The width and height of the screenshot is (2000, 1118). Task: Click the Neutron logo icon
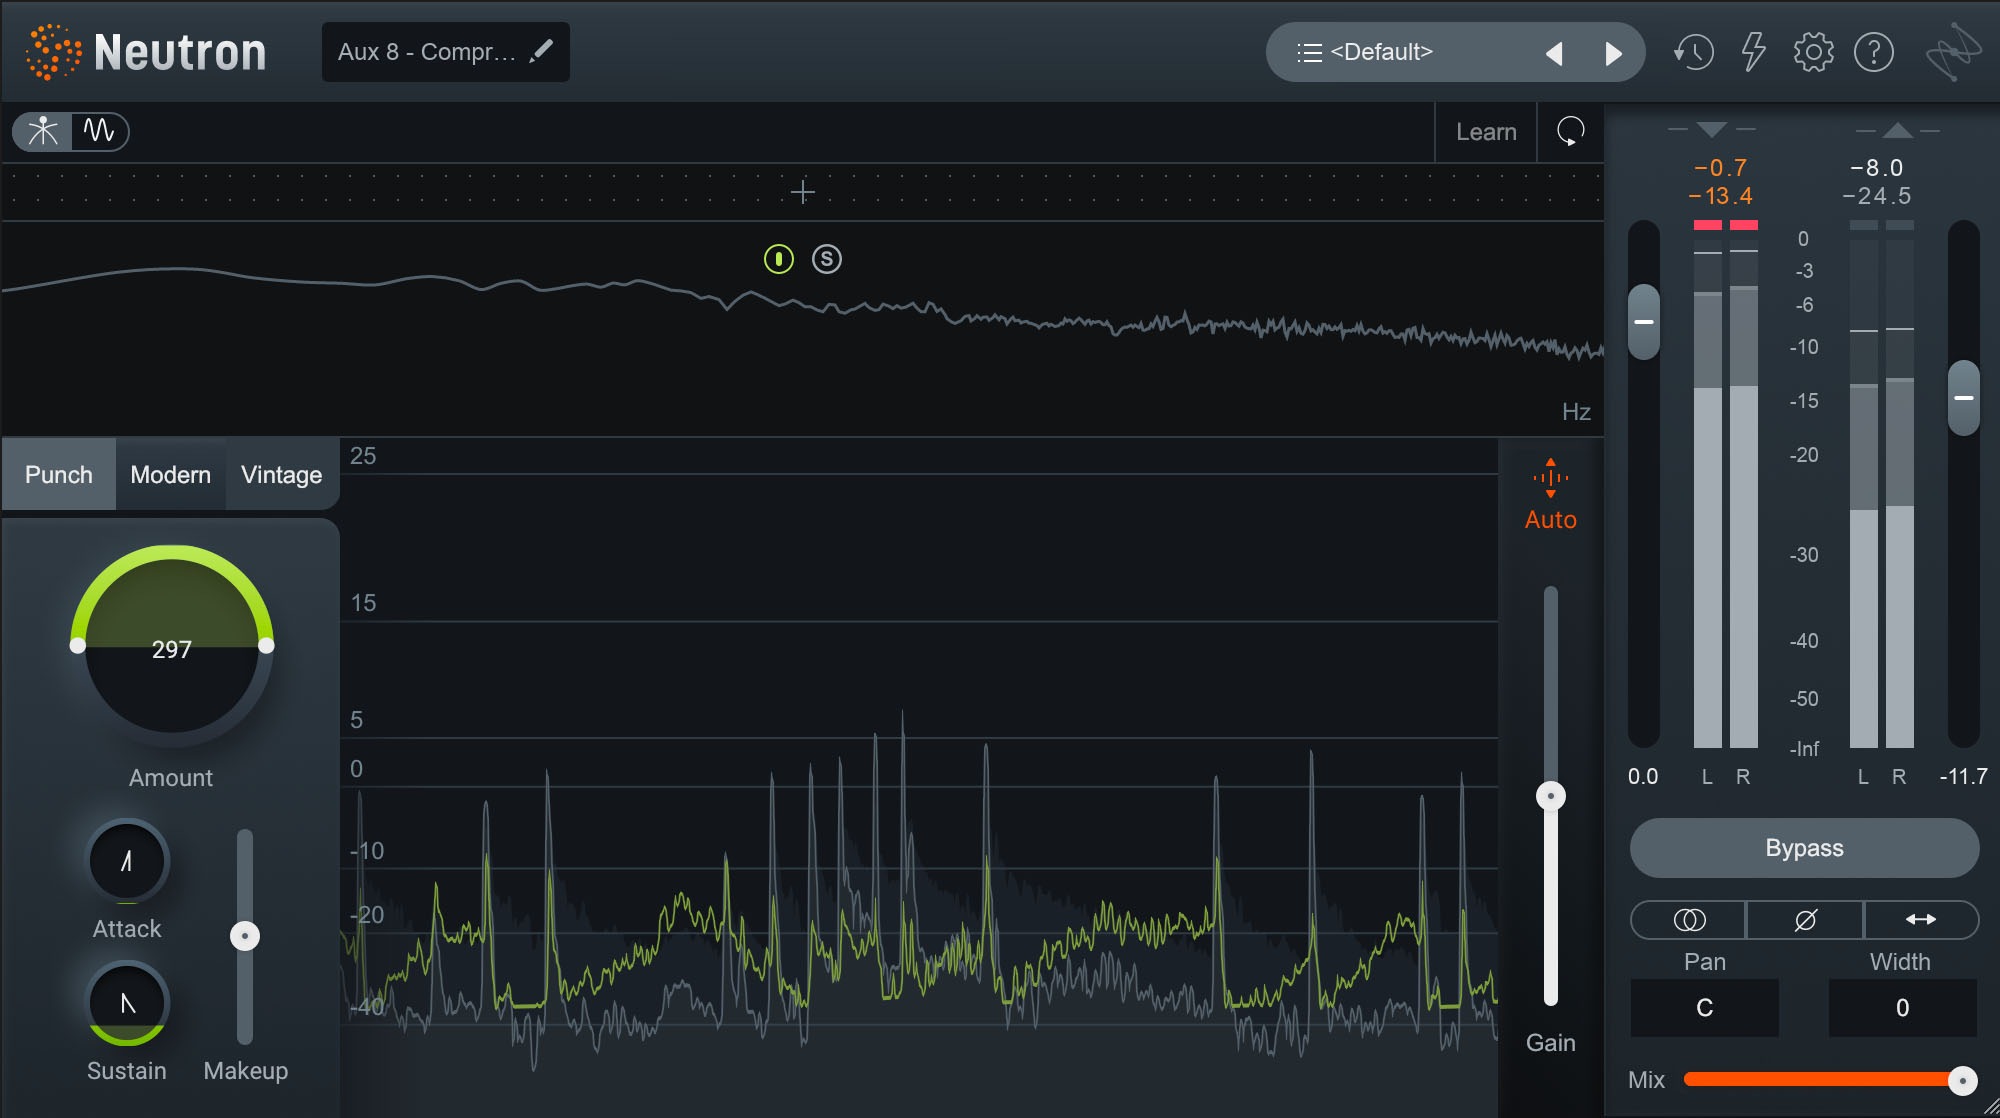coord(53,52)
